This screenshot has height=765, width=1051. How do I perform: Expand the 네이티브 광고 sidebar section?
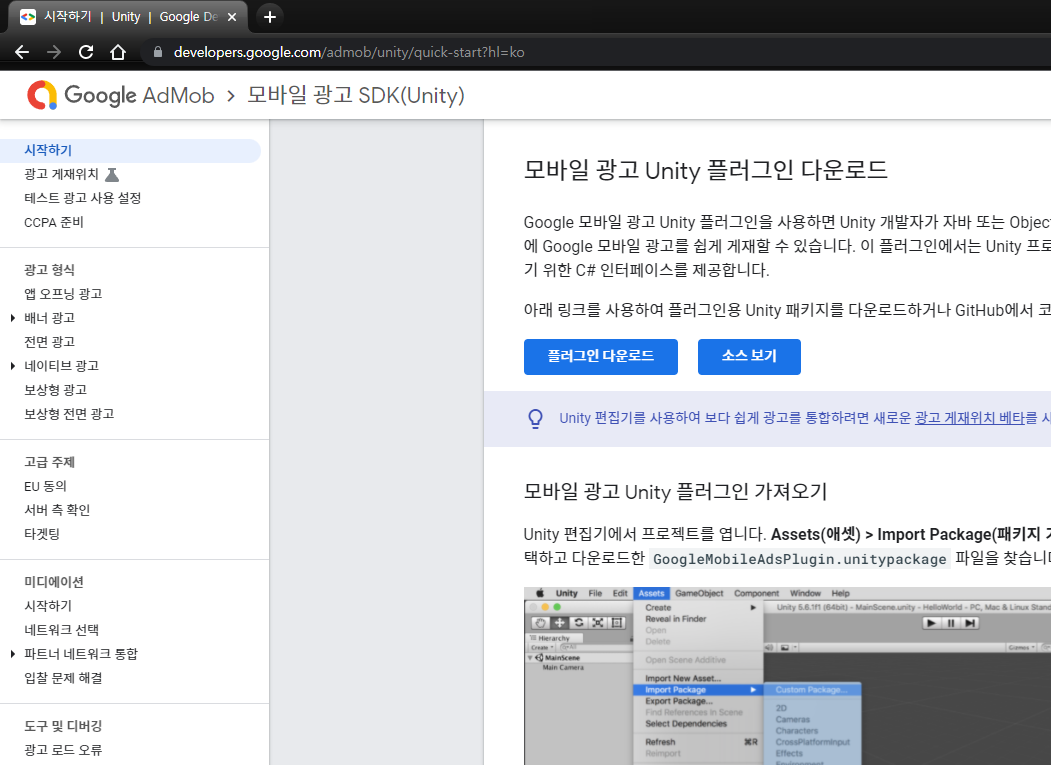[13, 366]
